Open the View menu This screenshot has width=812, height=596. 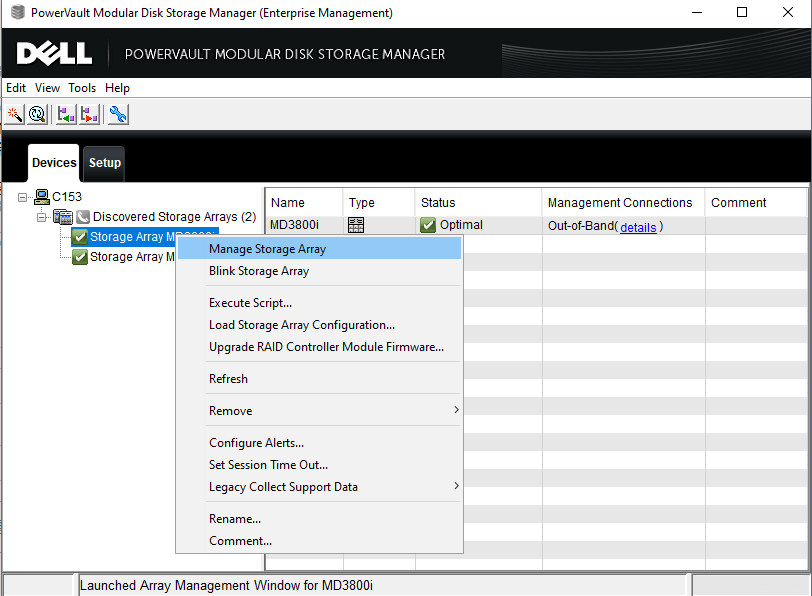47,88
